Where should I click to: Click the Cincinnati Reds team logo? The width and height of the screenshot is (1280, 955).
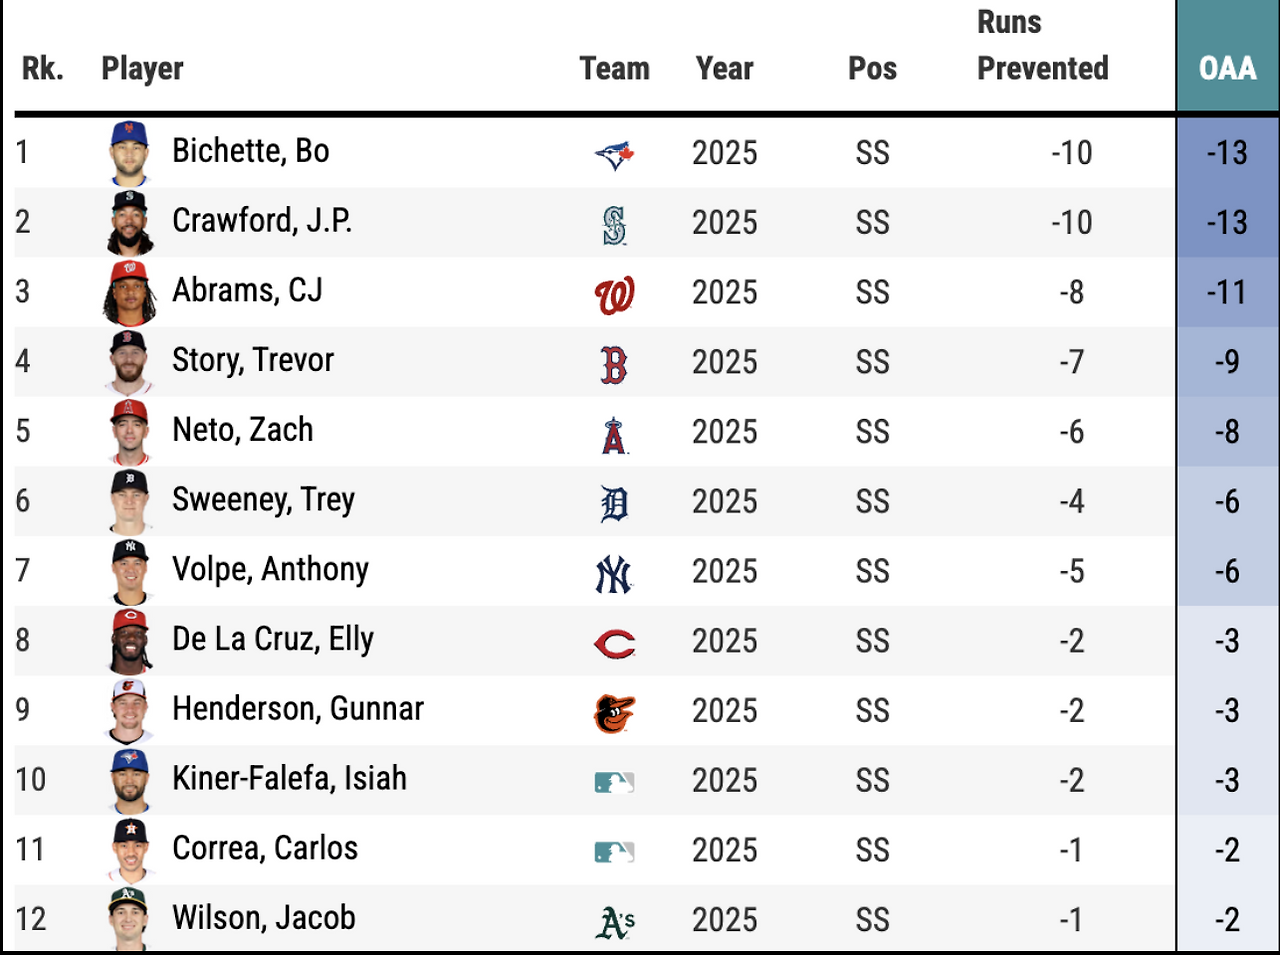(x=614, y=643)
